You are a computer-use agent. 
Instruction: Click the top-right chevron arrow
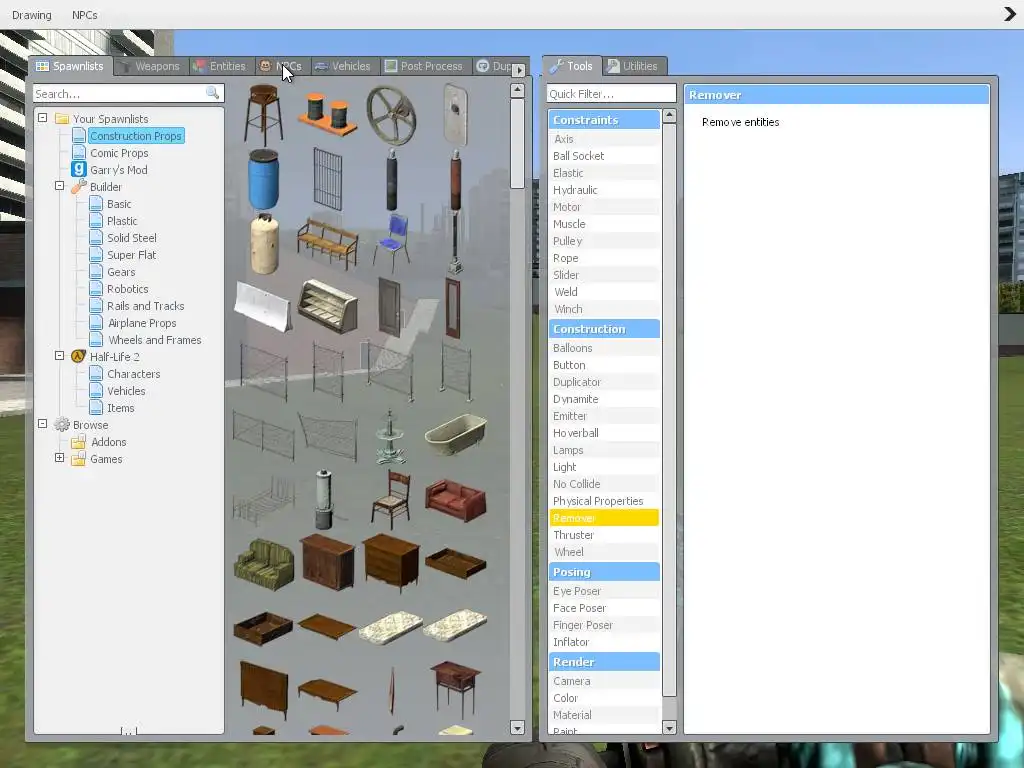1010,14
